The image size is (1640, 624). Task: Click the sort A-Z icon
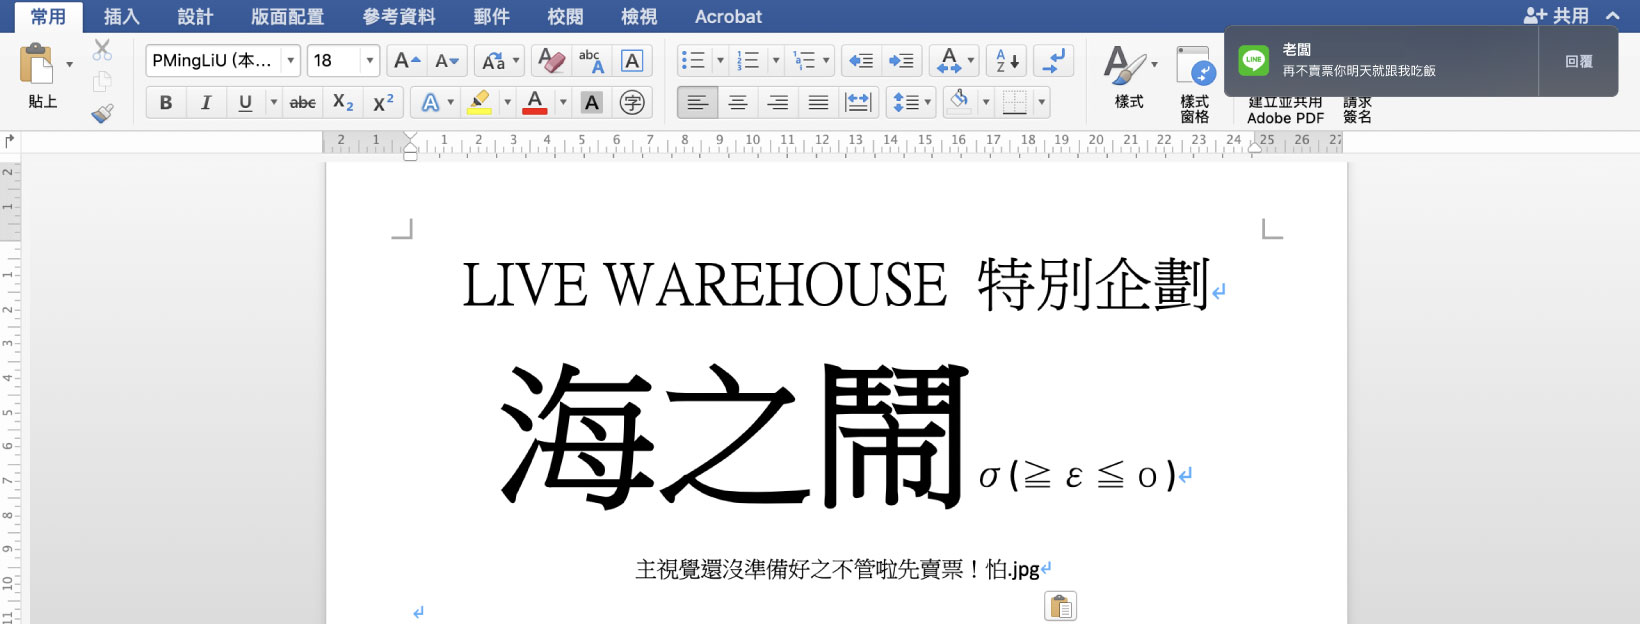tap(1006, 61)
